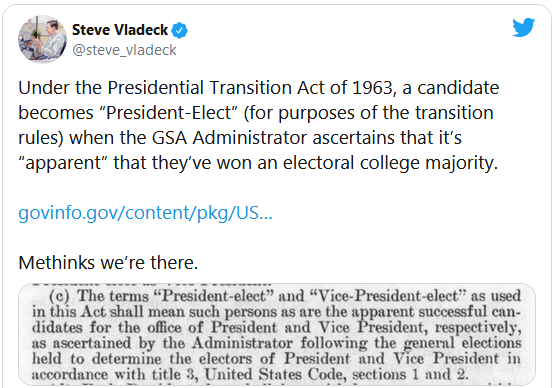Open Steve Vladeck's profile picture
556x388 pixels.
[x=43, y=39]
